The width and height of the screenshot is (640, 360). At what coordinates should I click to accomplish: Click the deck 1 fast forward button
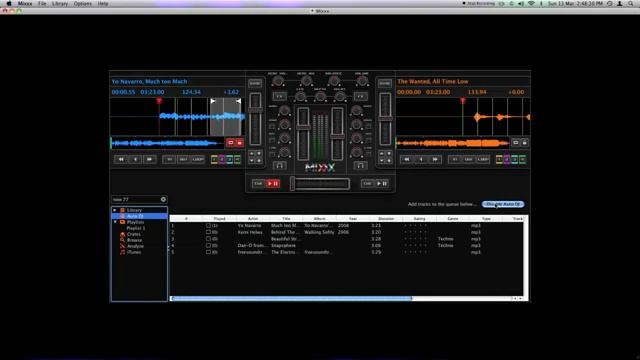coord(149,160)
